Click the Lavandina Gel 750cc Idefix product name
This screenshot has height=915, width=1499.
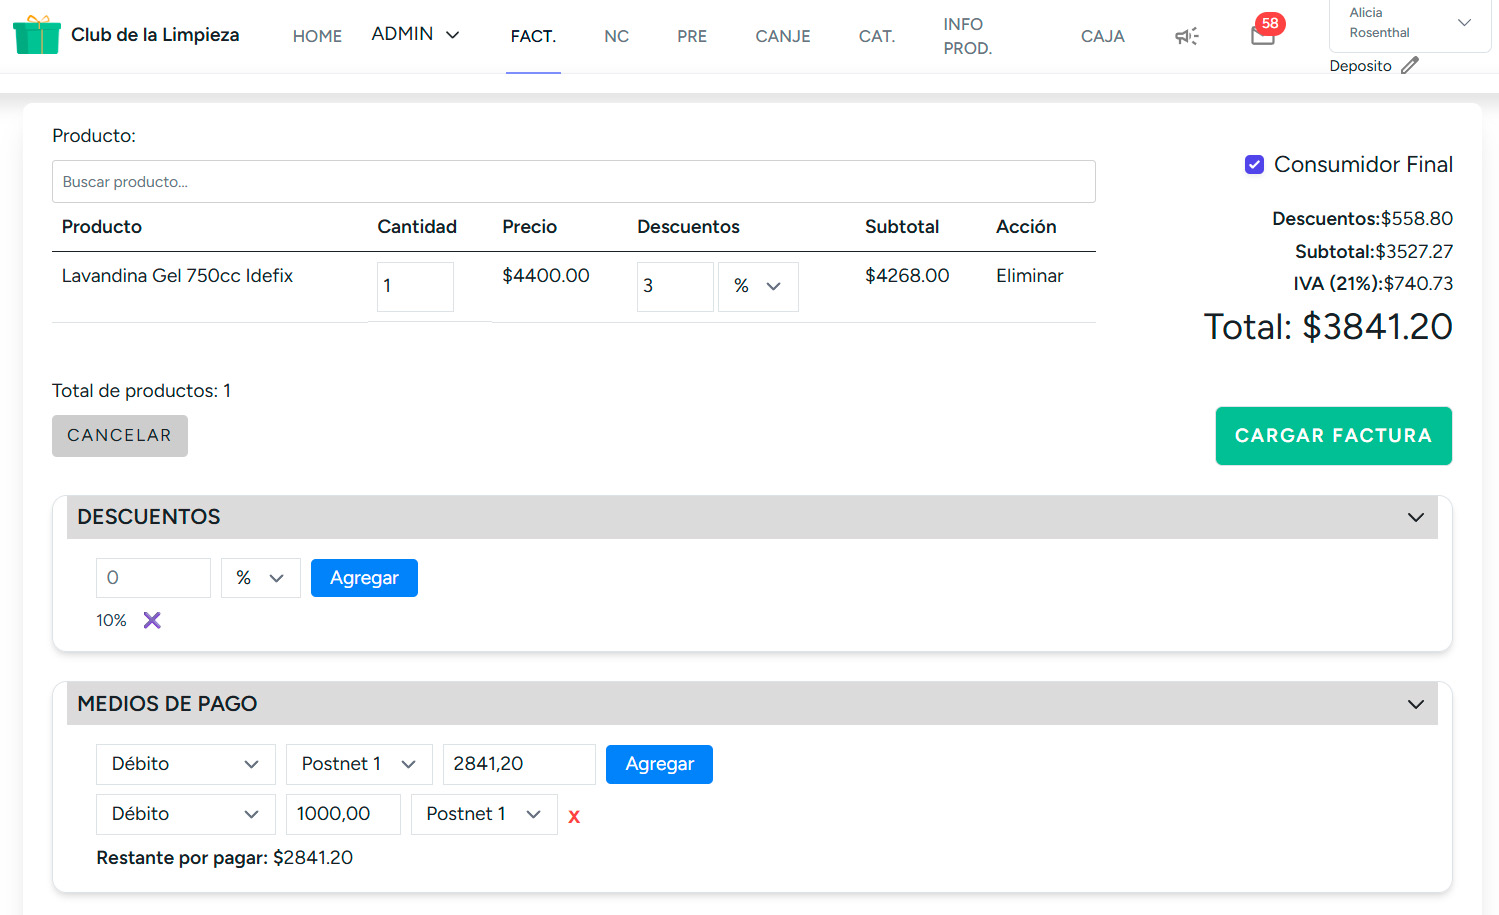[177, 276]
